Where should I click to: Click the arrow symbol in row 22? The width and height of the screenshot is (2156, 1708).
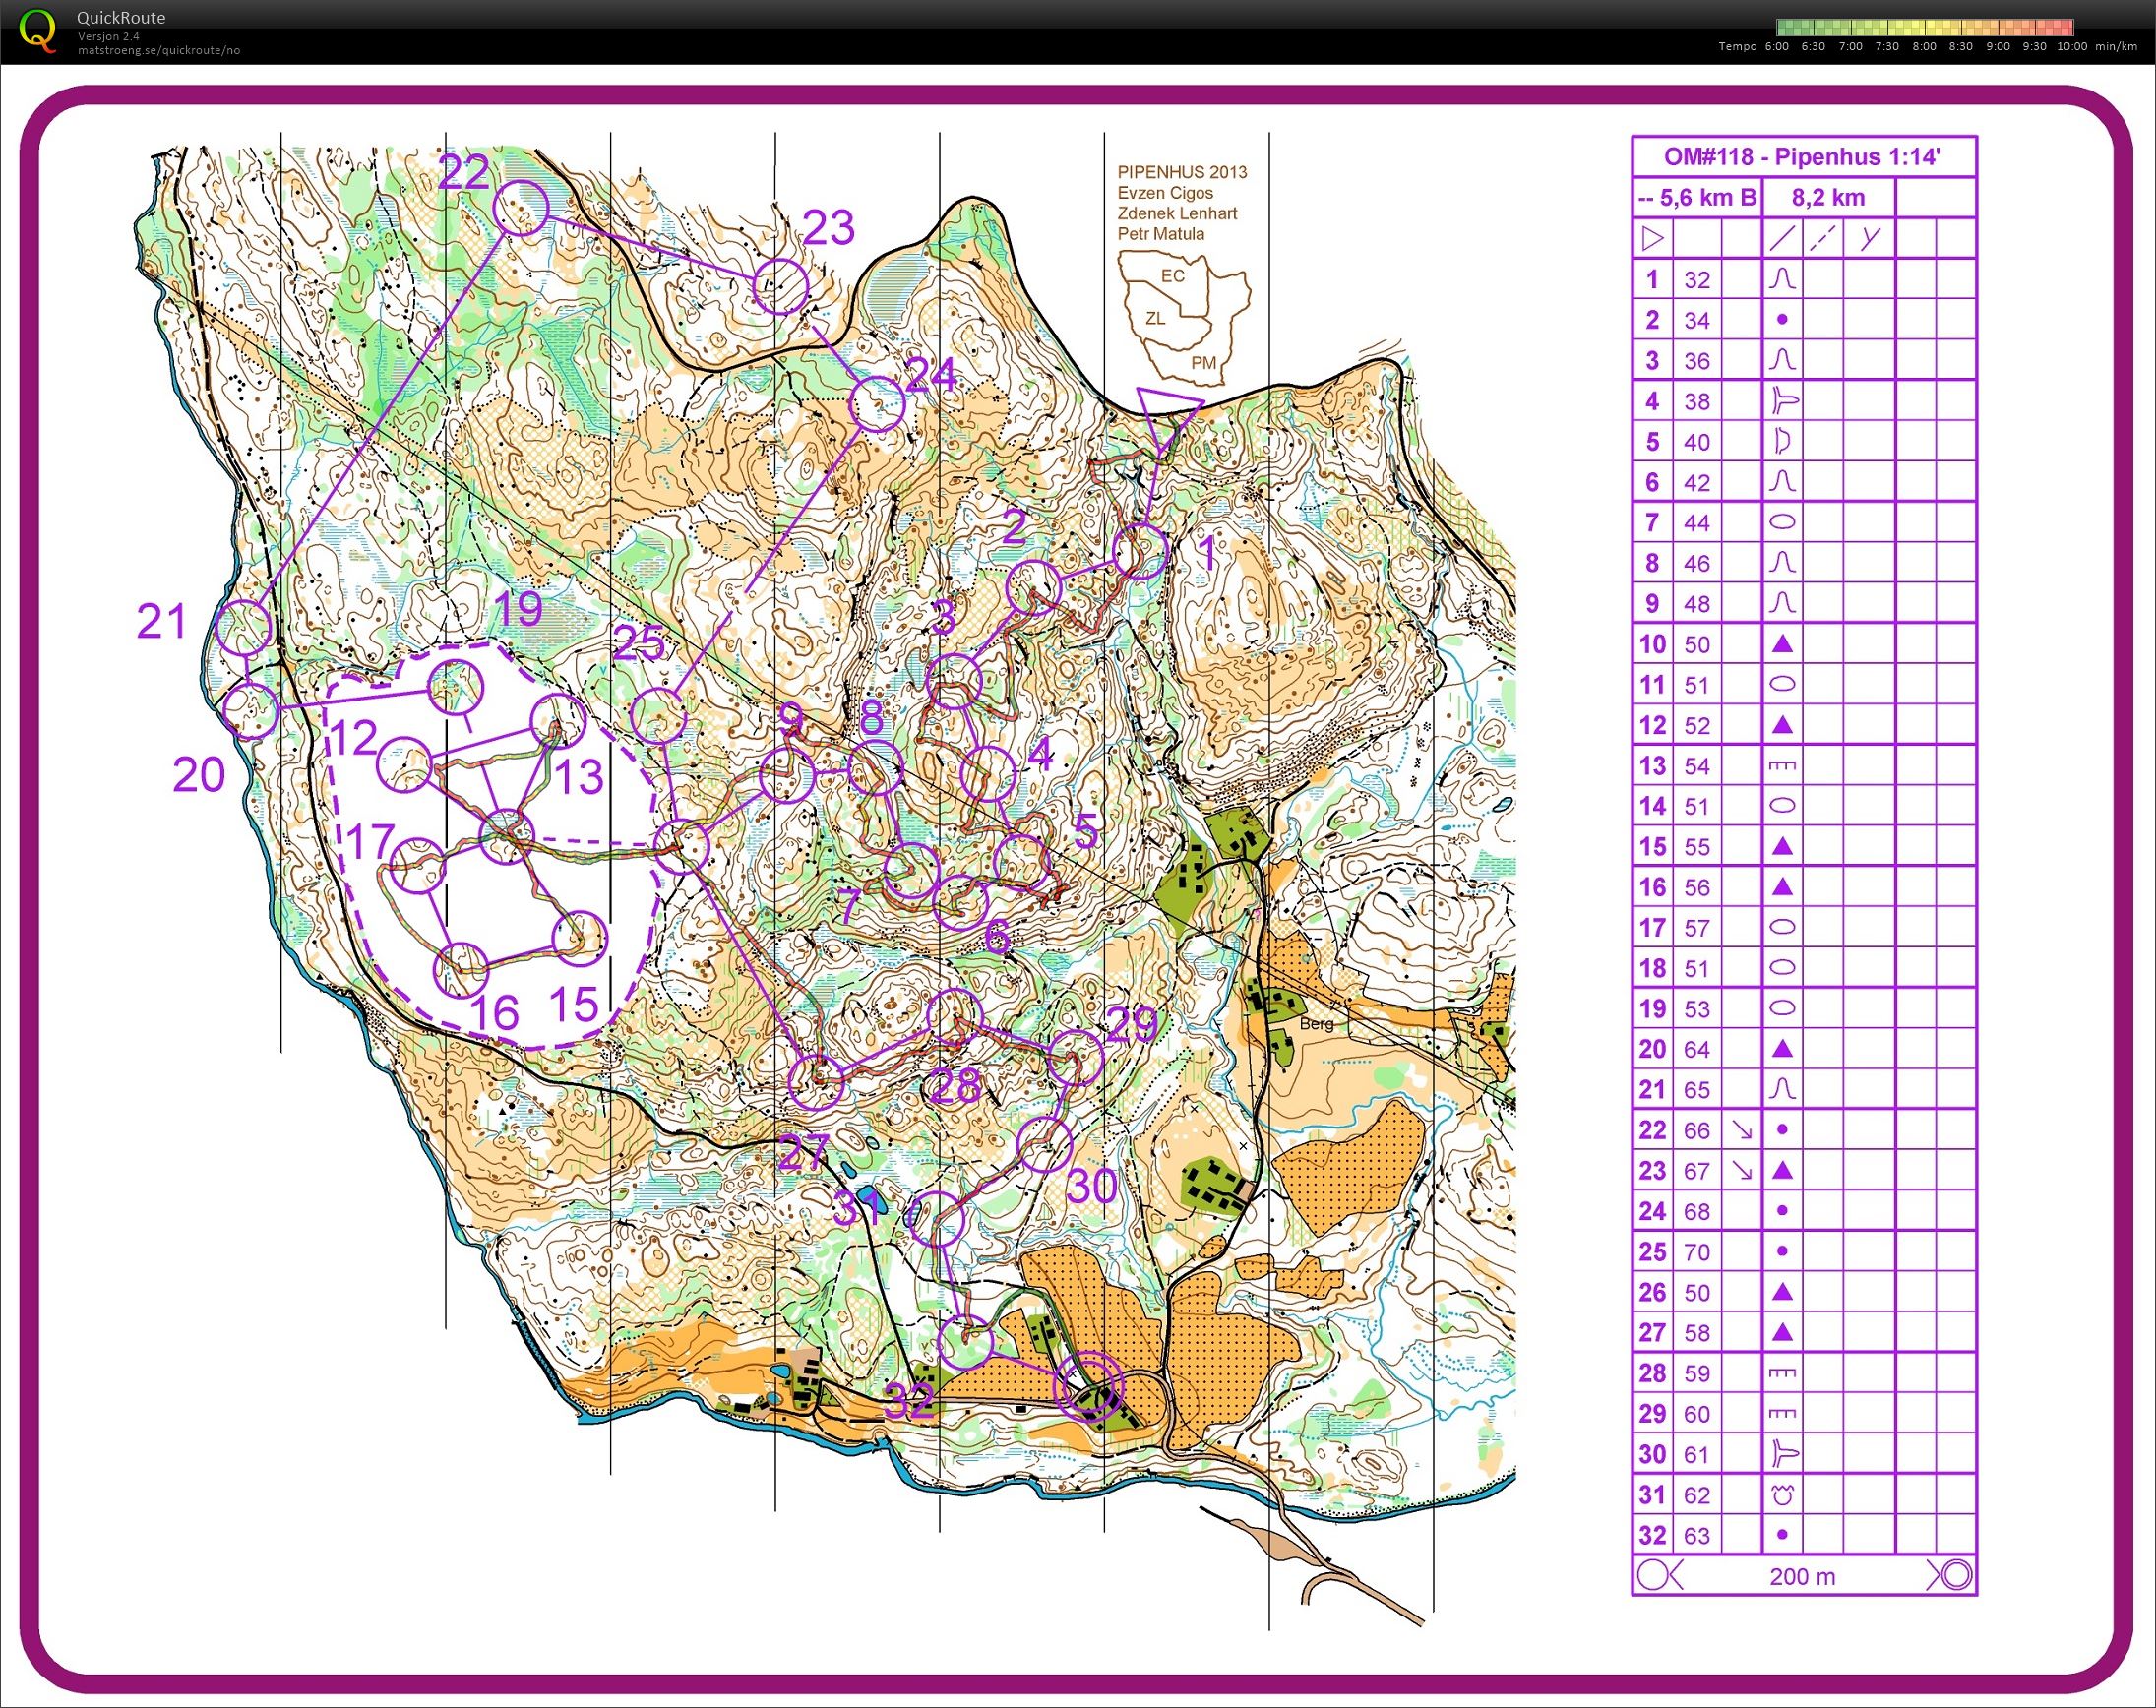pyautogui.click(x=1741, y=1130)
